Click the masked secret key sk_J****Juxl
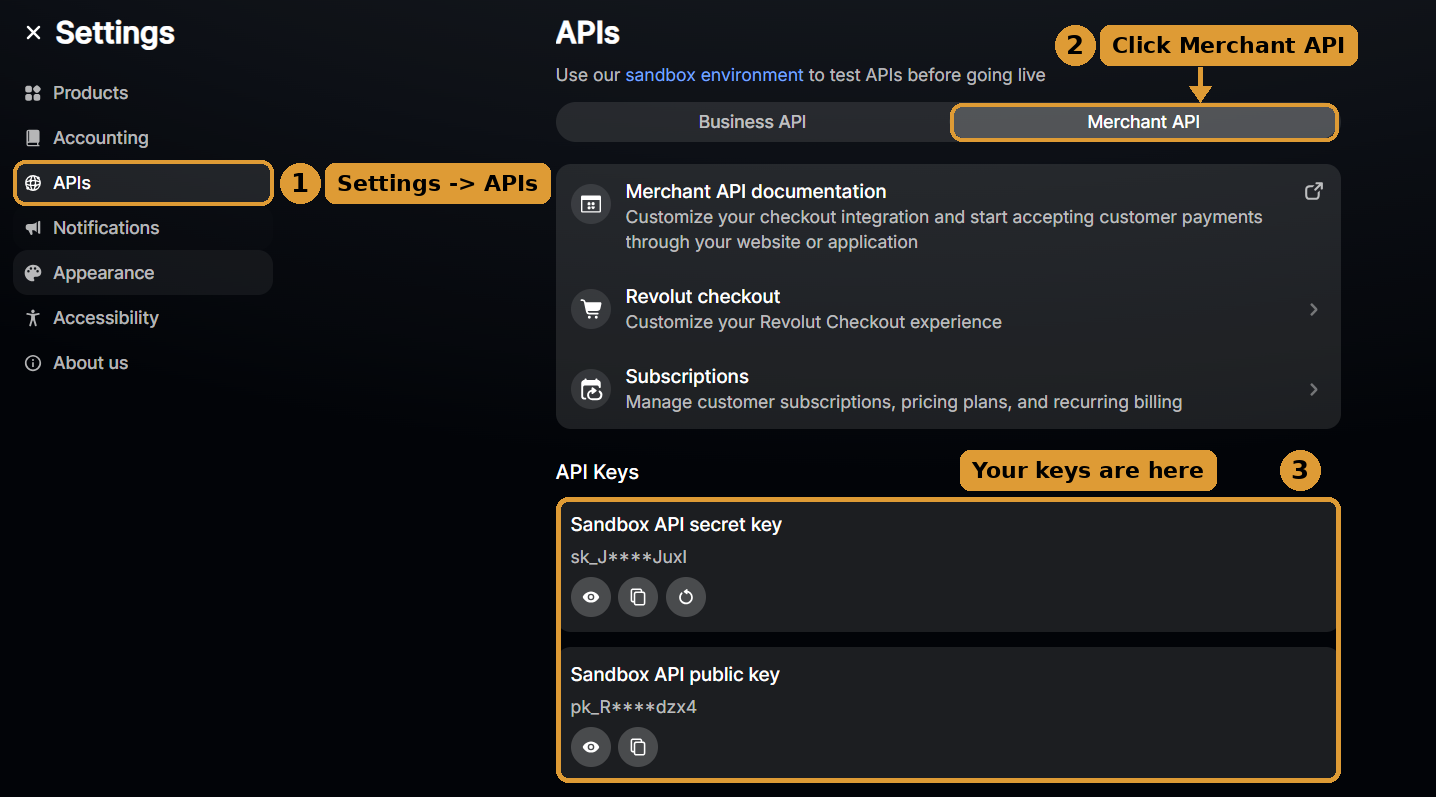1436x797 pixels. (x=629, y=557)
